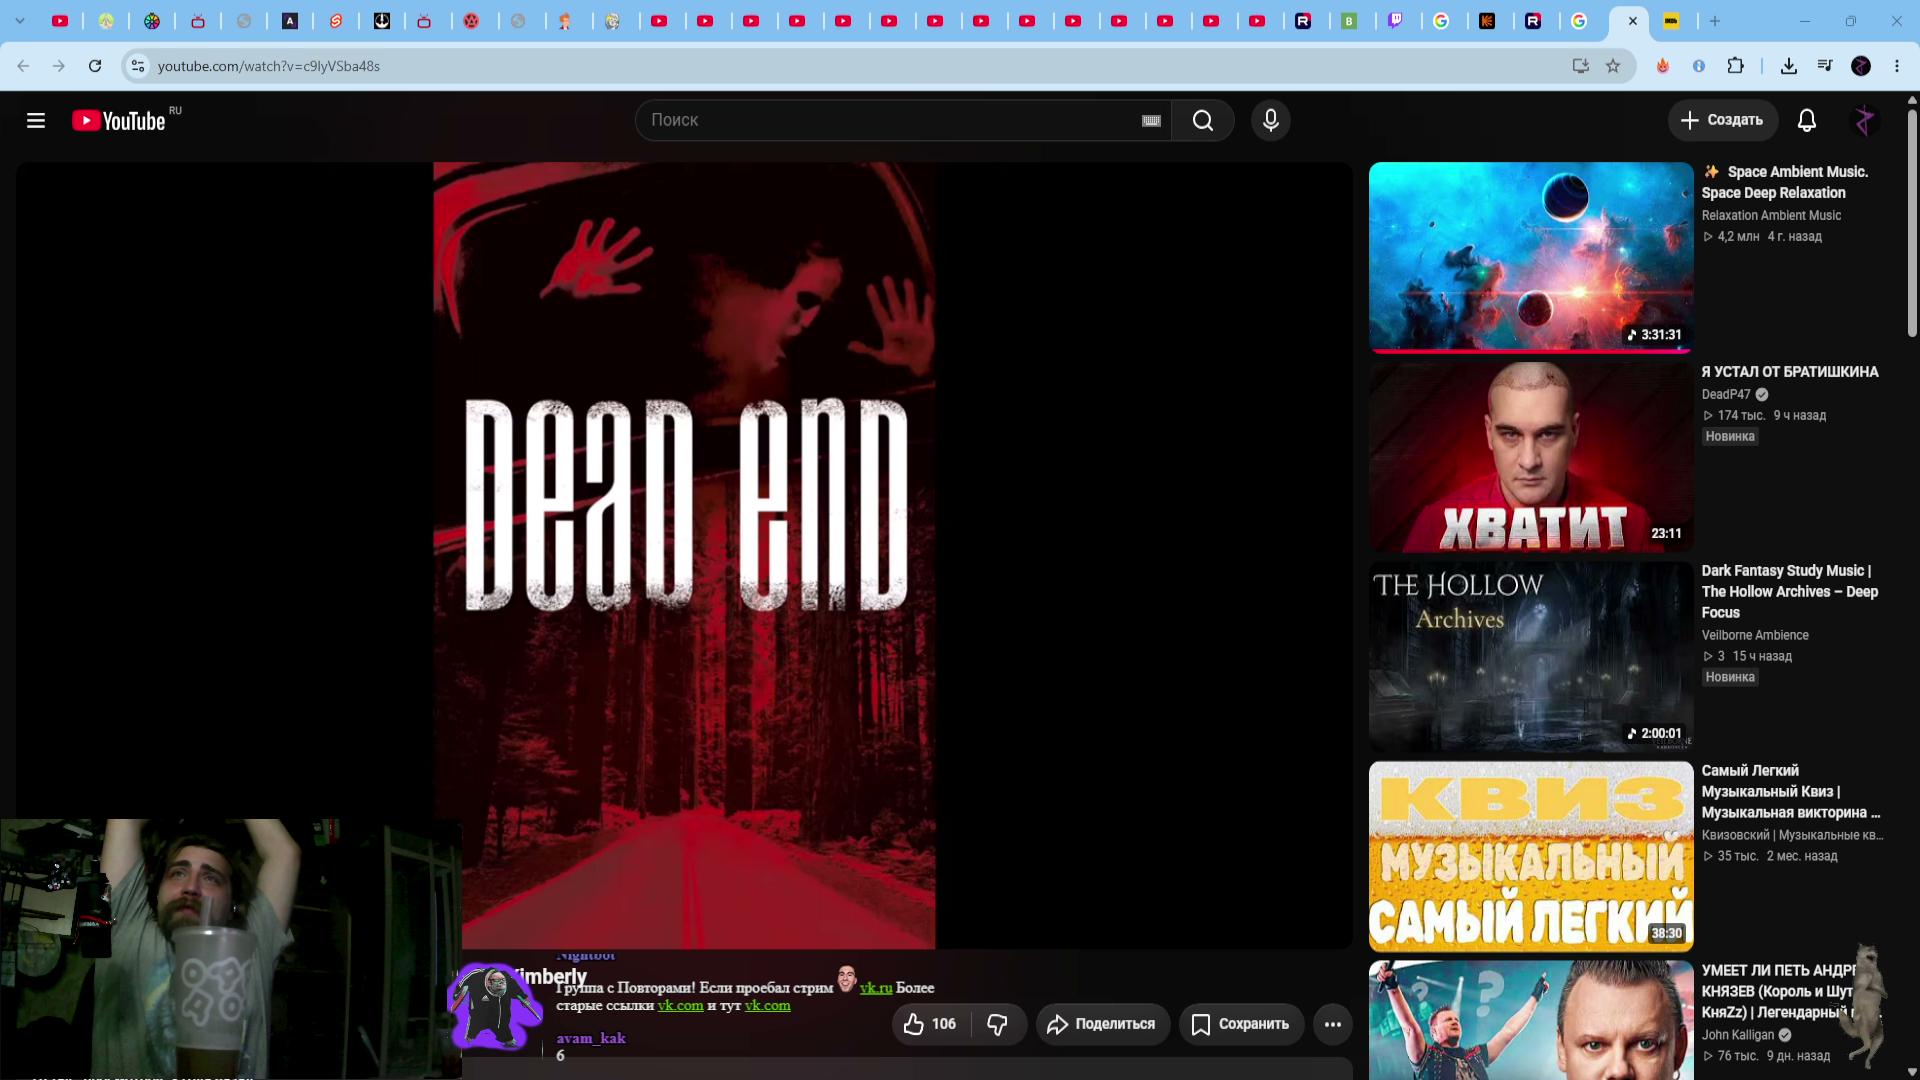Click the Dead End video player
Image resolution: width=1920 pixels, height=1080 pixels.
684,555
